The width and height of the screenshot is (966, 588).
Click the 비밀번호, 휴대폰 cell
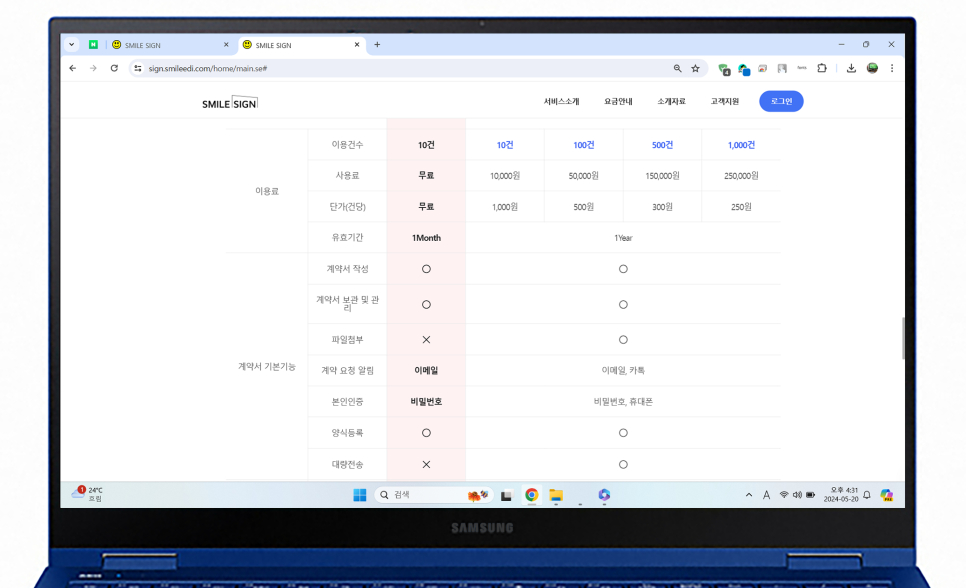(623, 401)
